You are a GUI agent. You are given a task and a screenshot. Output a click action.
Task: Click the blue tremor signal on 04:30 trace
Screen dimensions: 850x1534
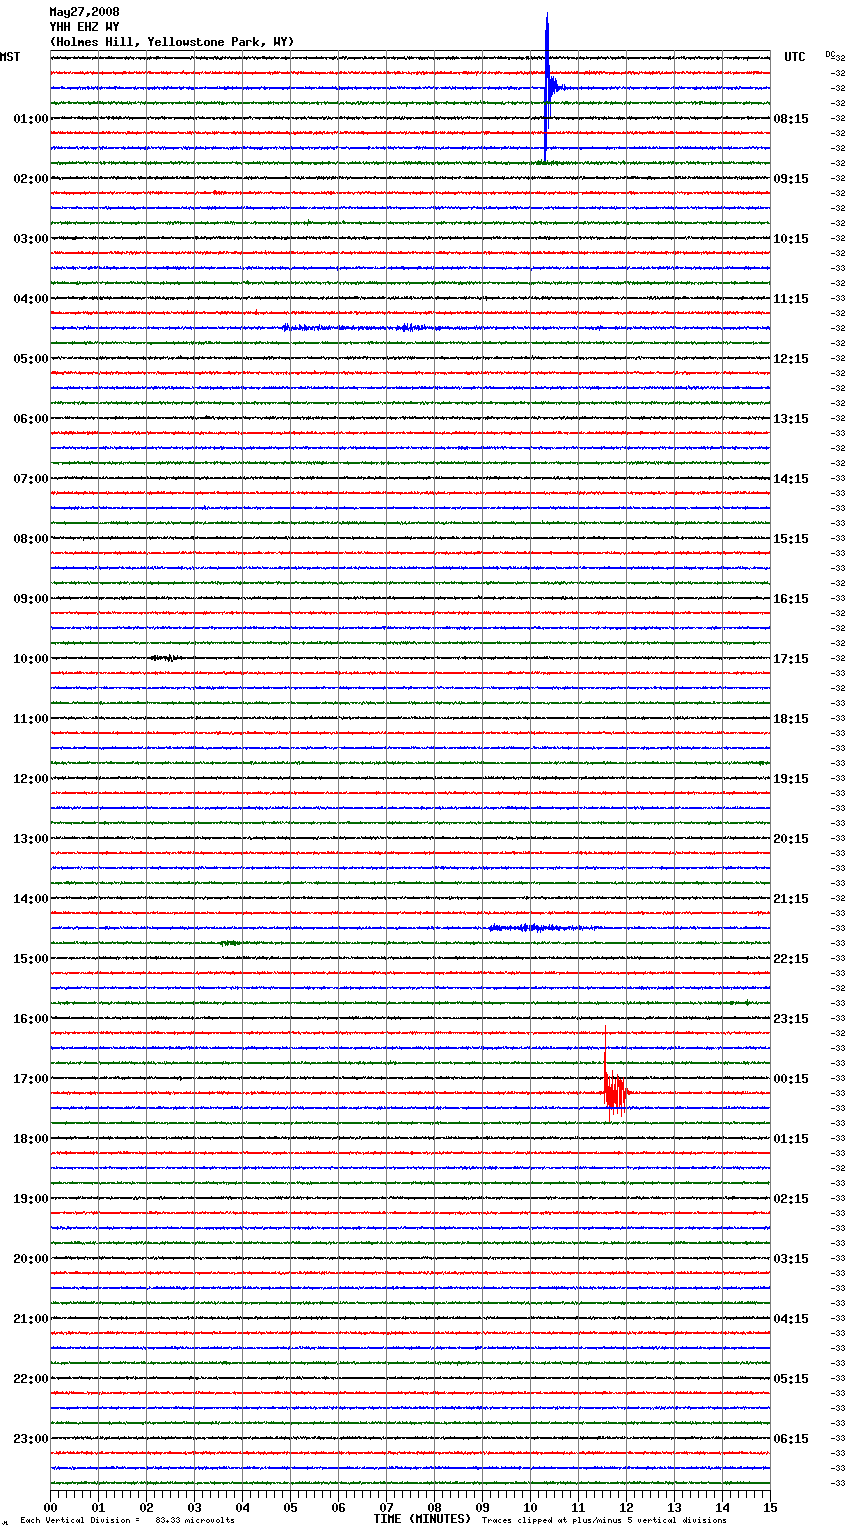click(x=360, y=327)
